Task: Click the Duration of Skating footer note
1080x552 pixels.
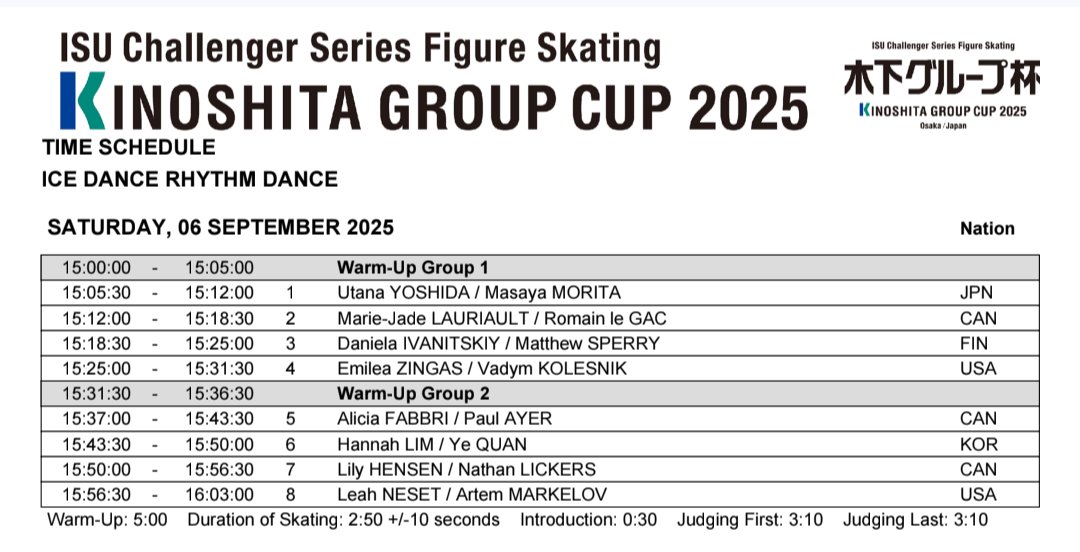Action: 343,520
